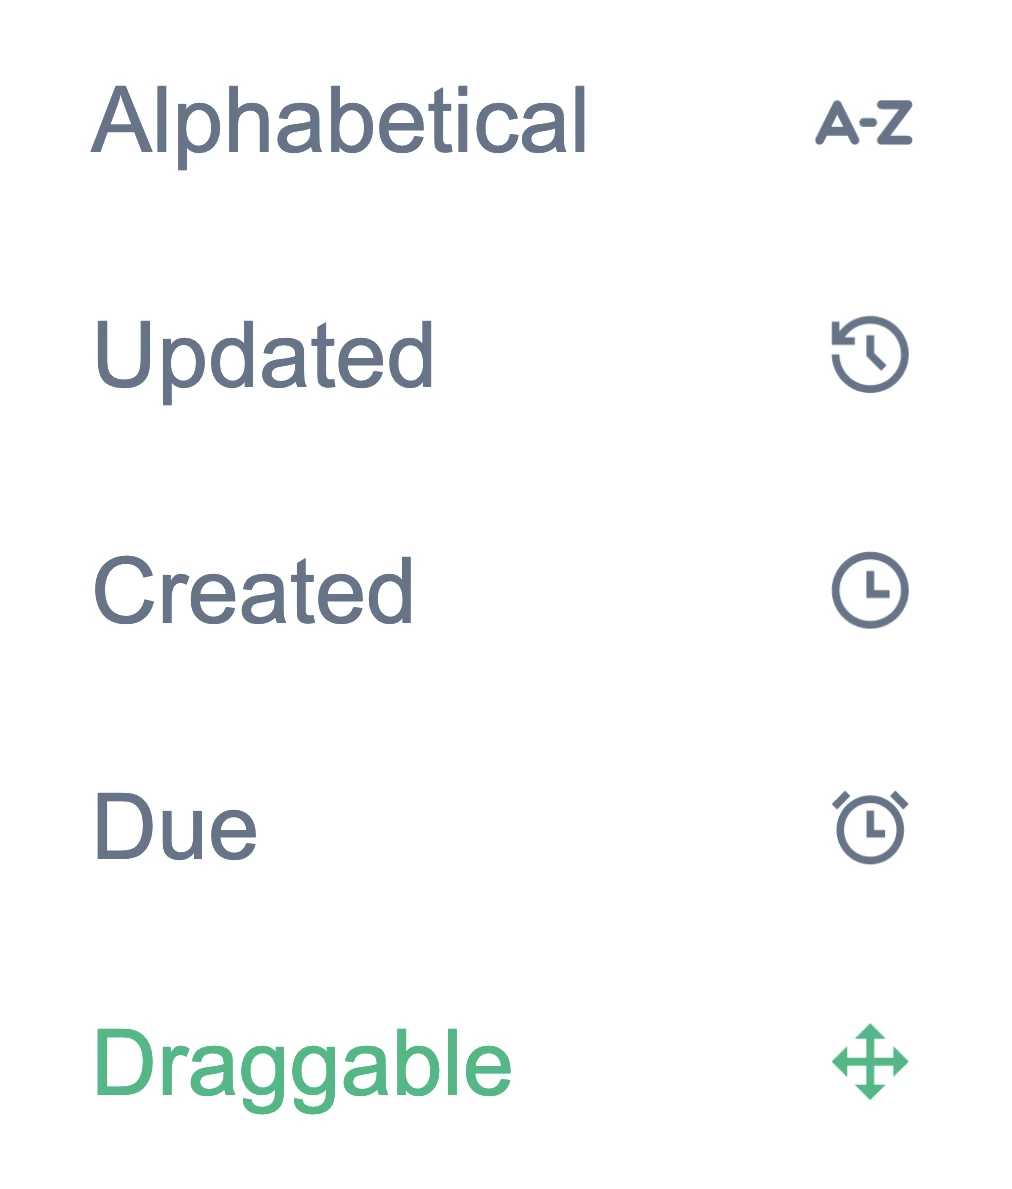Sort items by Updated
The height and width of the screenshot is (1189, 1012).
coord(264,356)
